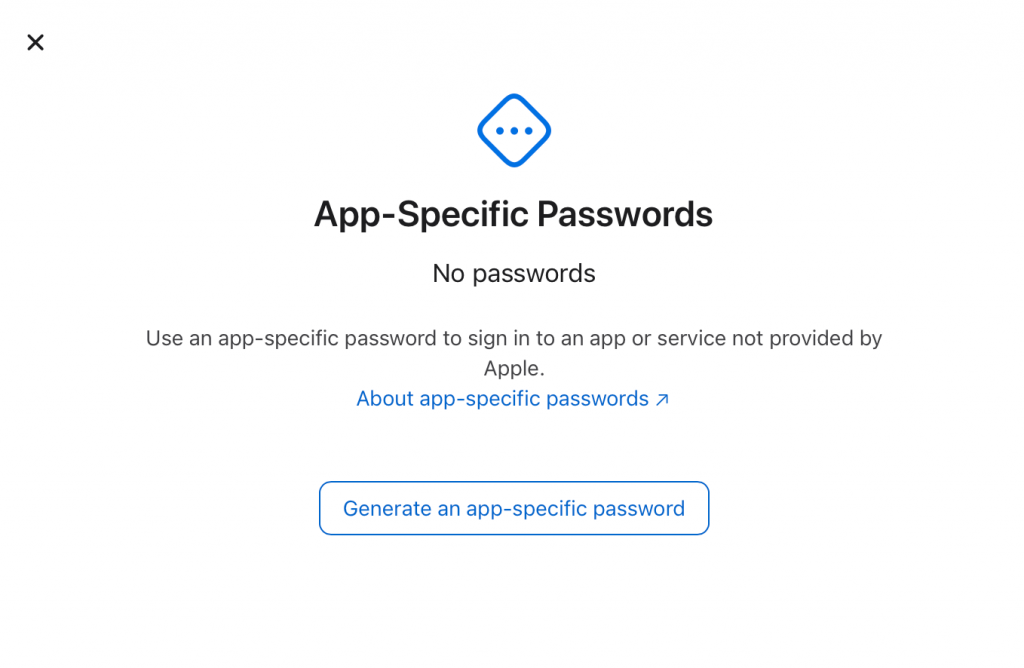This screenshot has height=668, width=1024.
Task: Select the three-dots password emblem above the title
Action: [513, 130]
